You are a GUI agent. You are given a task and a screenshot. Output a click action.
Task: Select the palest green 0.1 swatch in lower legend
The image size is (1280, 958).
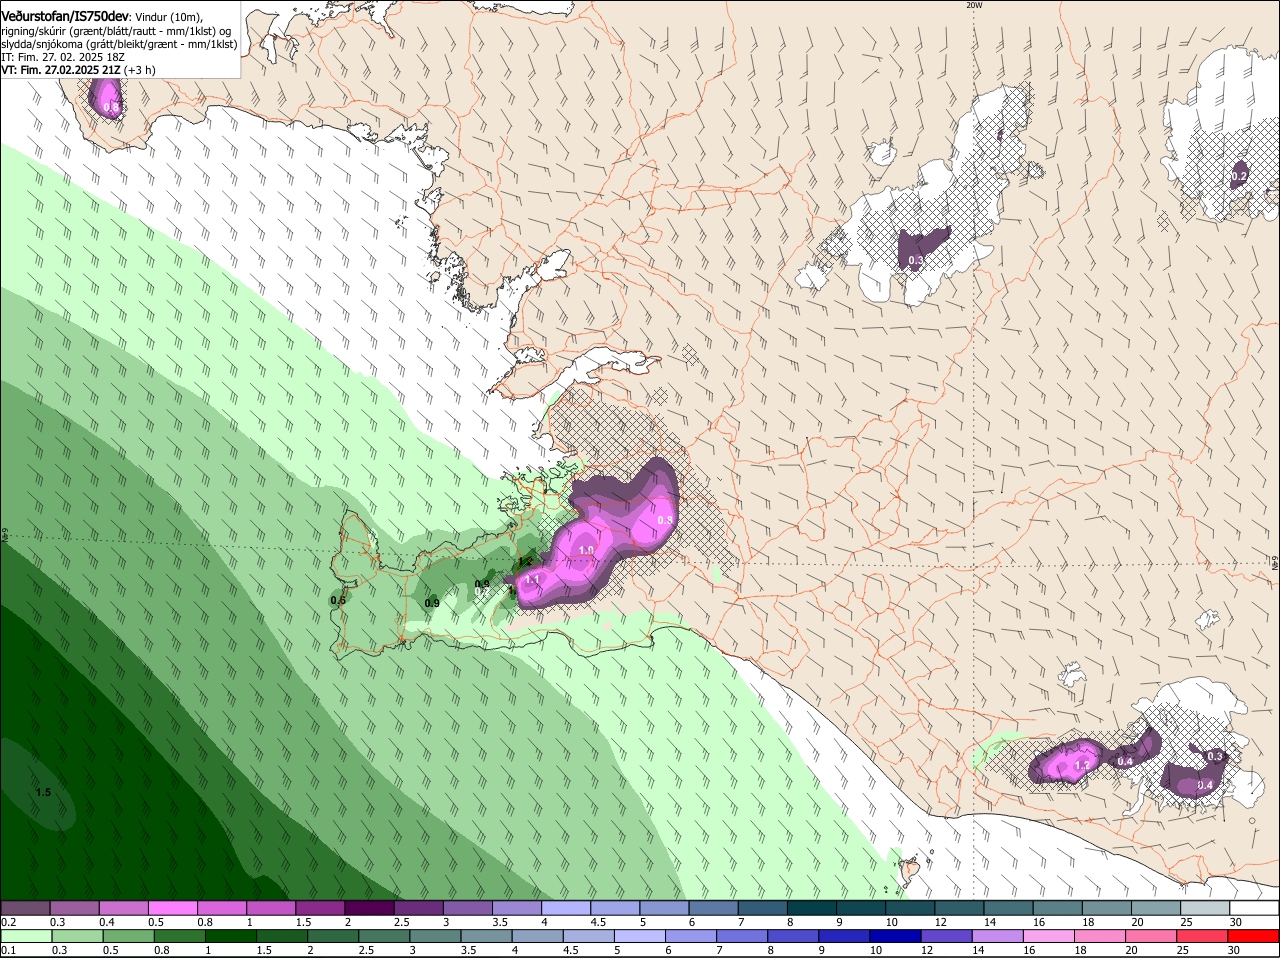[27, 936]
